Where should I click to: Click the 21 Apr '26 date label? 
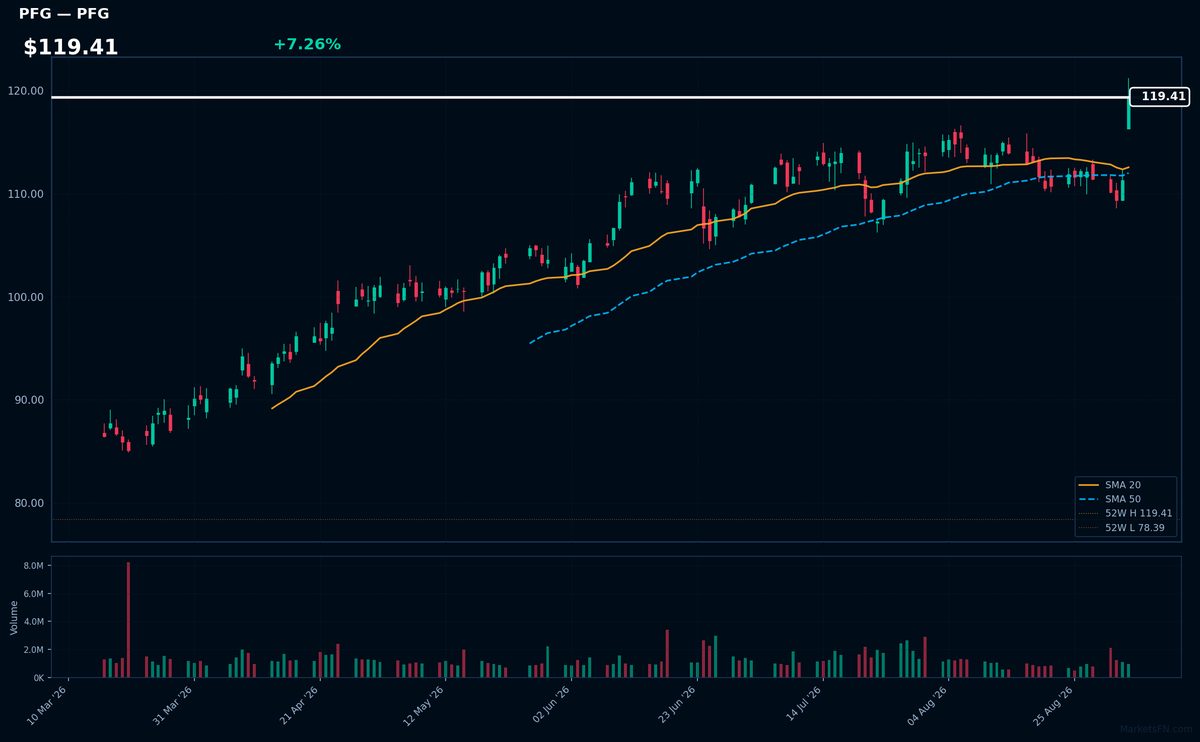[299, 705]
